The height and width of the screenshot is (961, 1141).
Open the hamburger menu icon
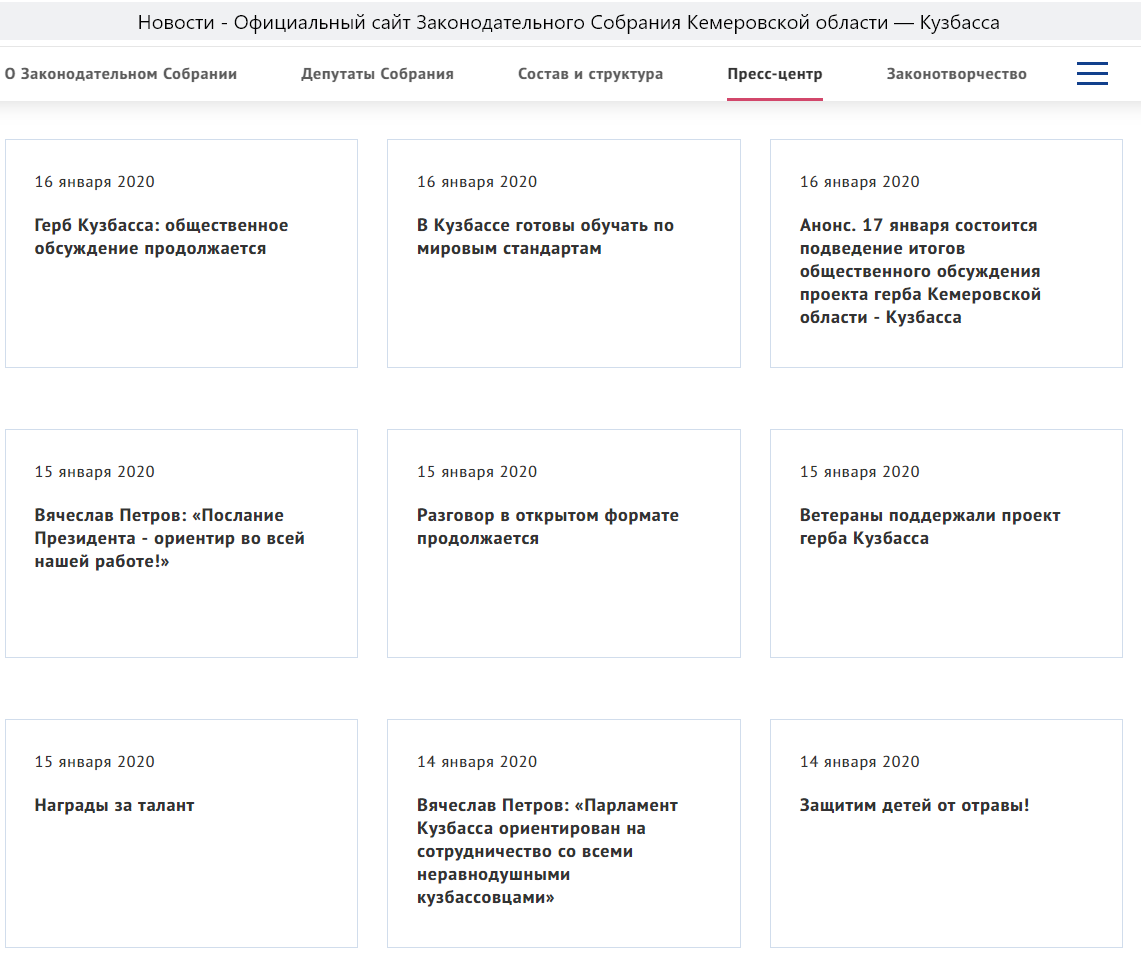[1092, 73]
